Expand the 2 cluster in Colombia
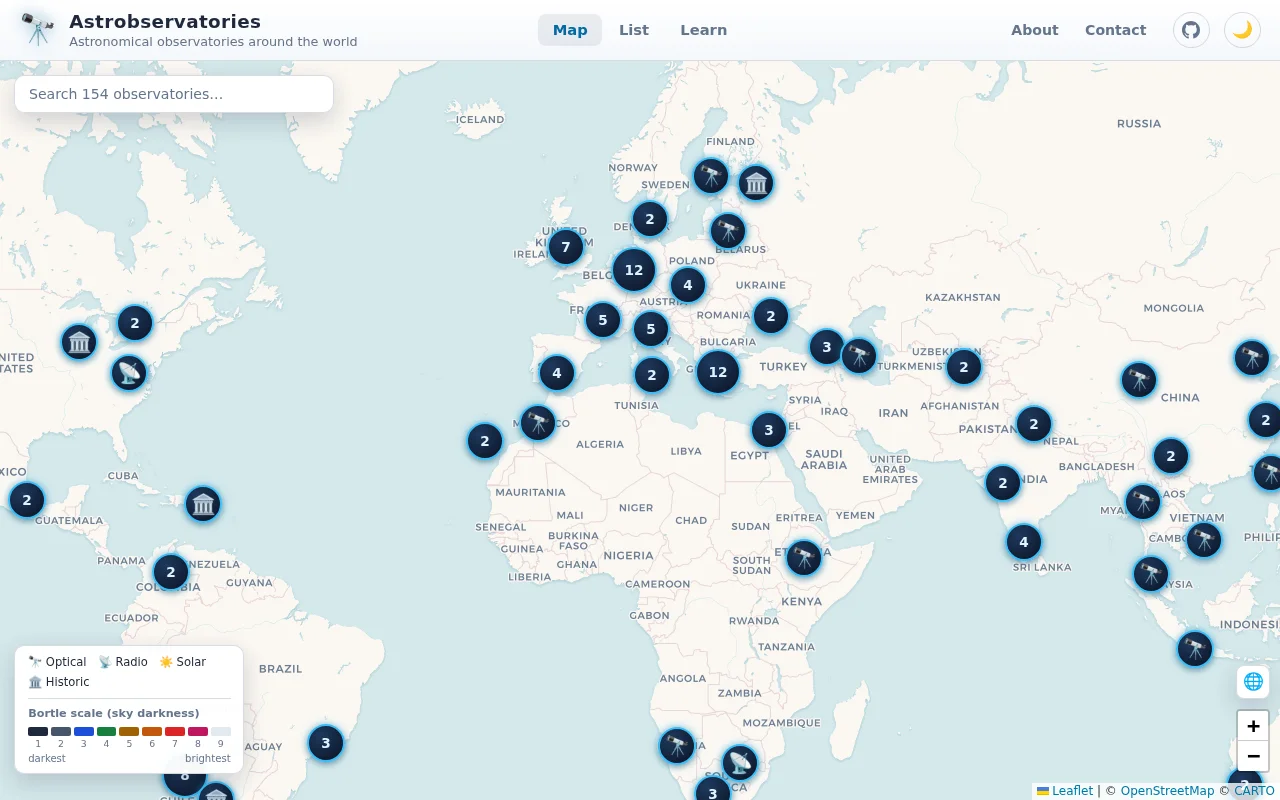The width and height of the screenshot is (1280, 800). [171, 572]
